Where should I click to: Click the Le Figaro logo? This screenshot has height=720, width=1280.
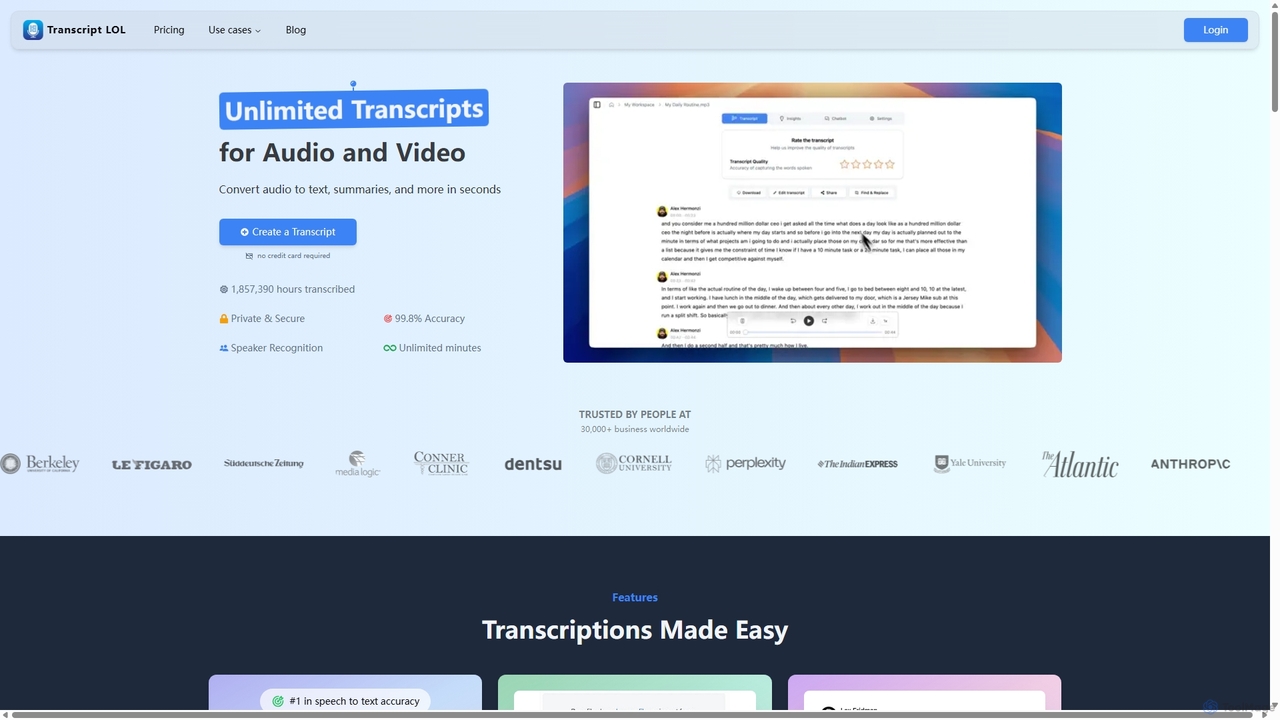coord(152,464)
